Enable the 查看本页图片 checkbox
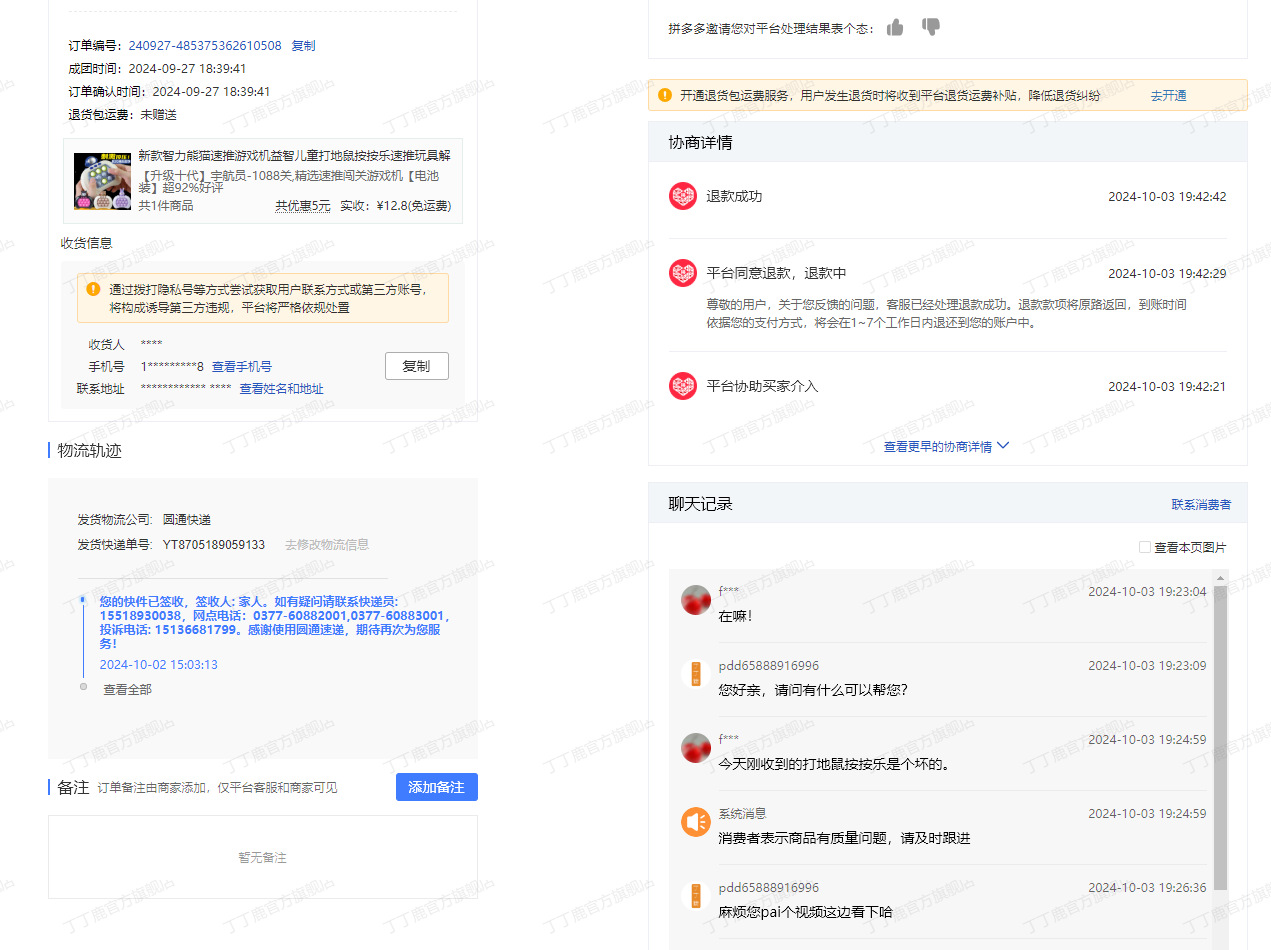This screenshot has height=950, width=1271. tap(1145, 547)
